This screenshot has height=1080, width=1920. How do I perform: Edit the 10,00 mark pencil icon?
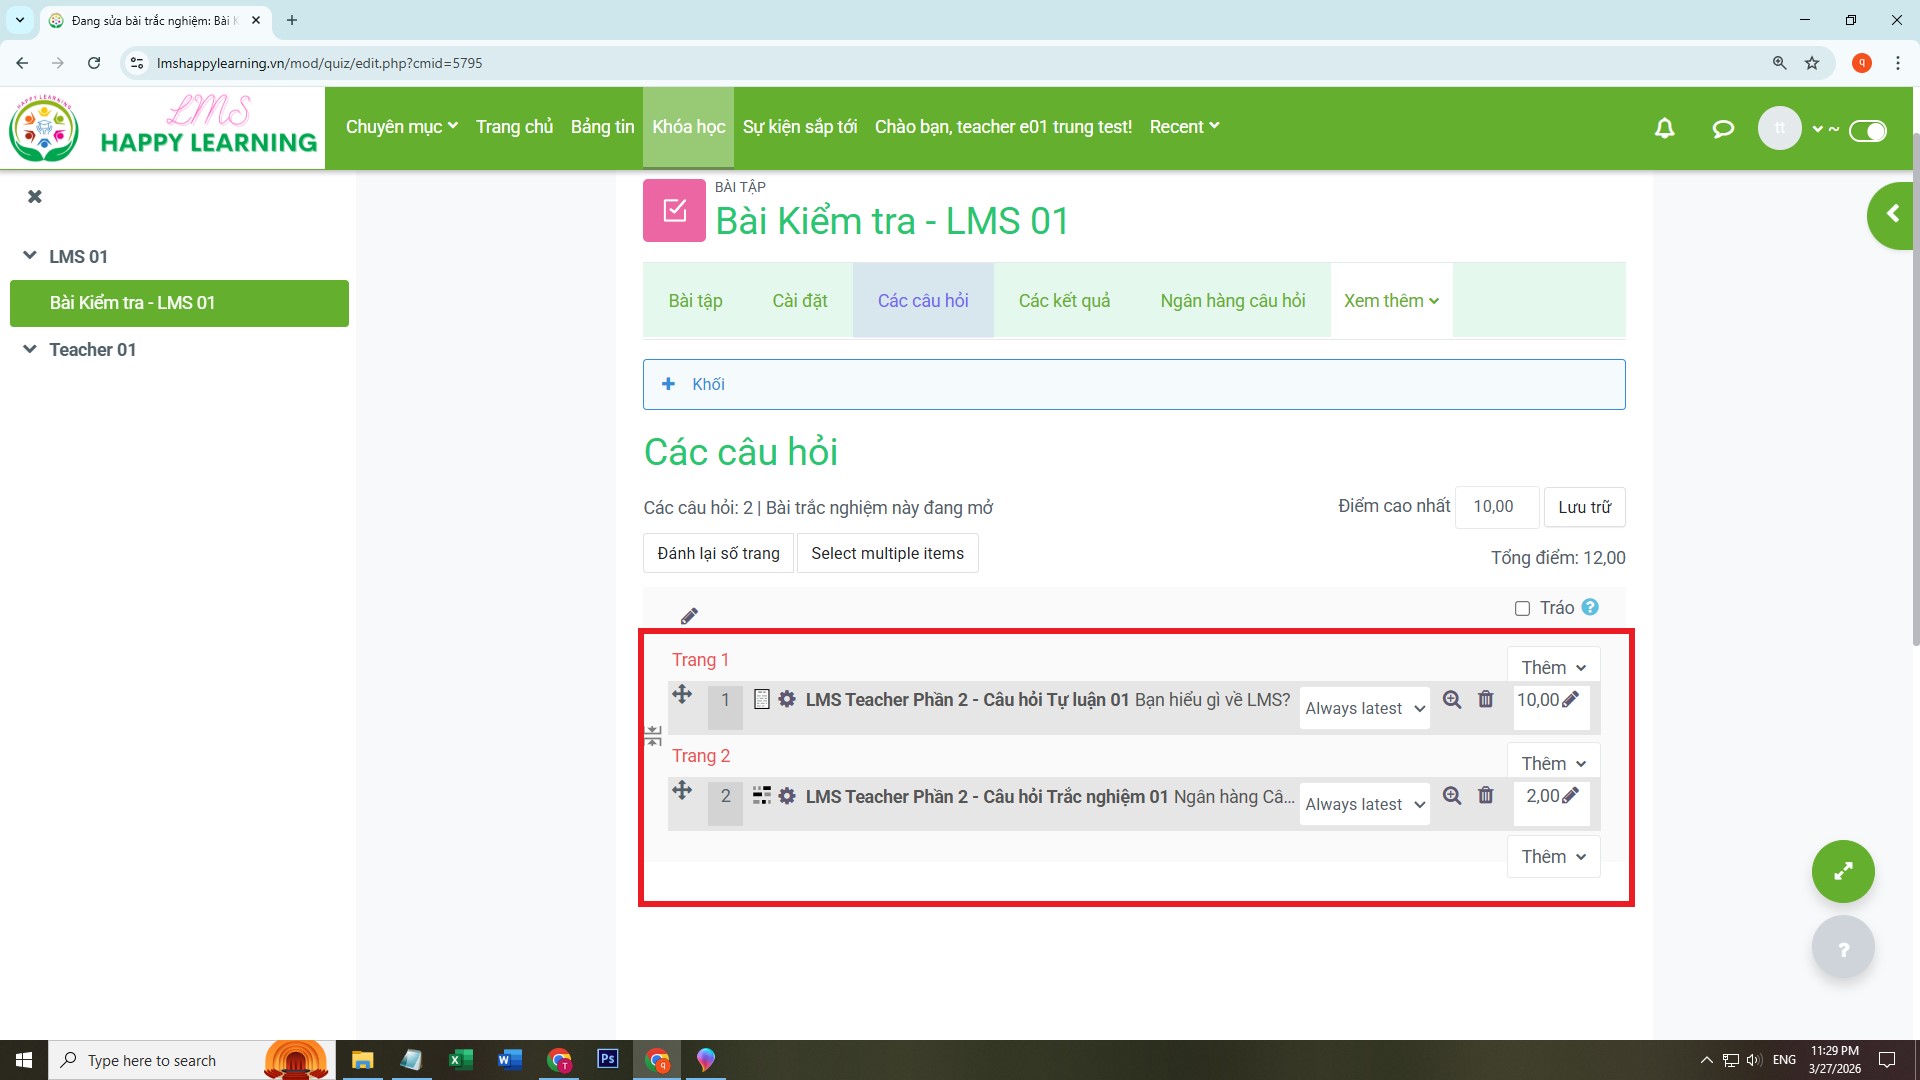pos(1570,700)
